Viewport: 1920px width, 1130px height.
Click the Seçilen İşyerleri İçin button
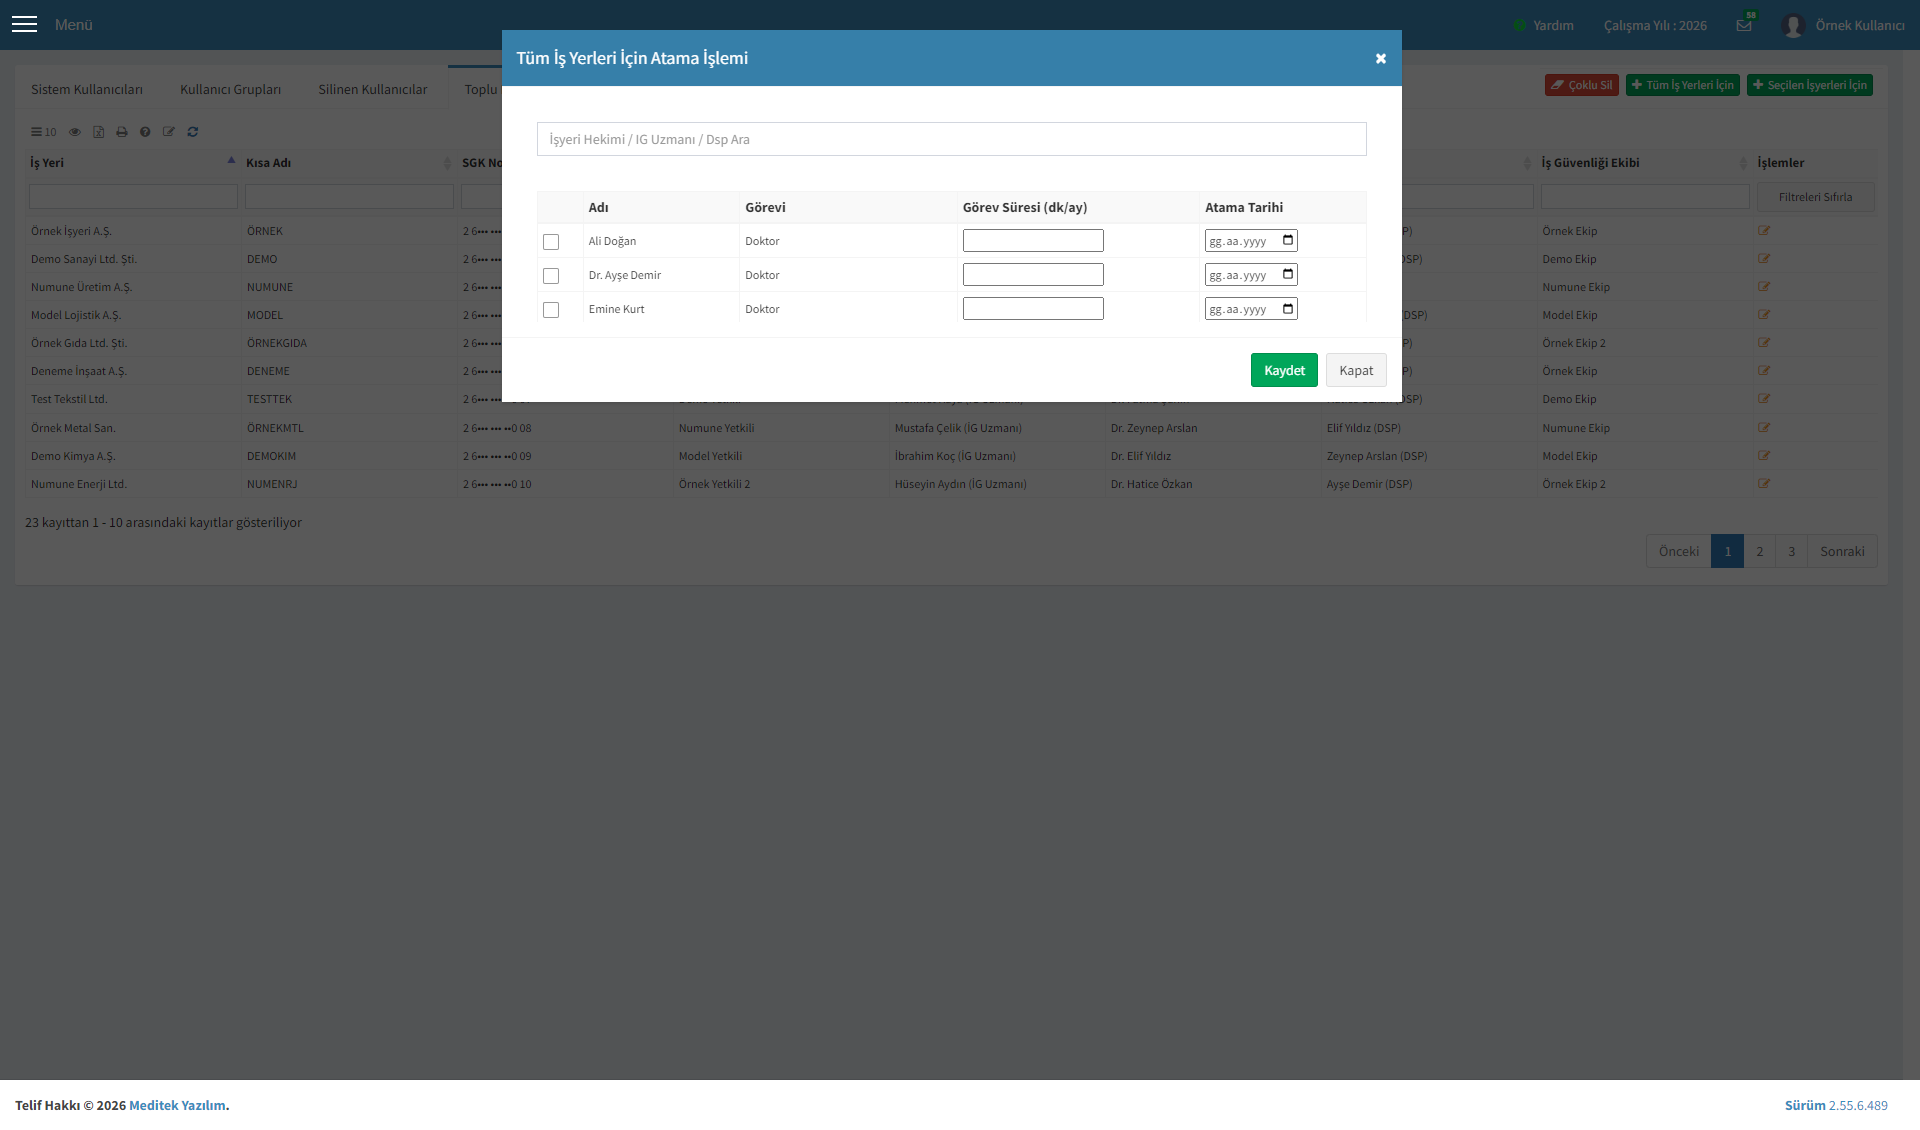tap(1810, 85)
